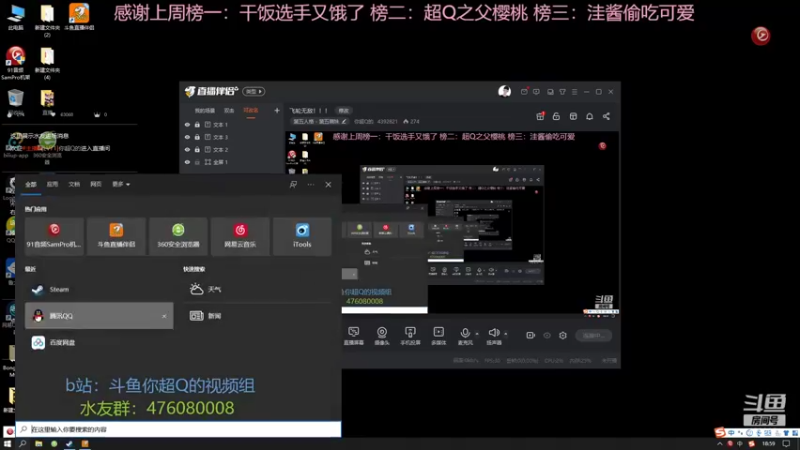Launch the iTools tile
800x450 pixels.
(302, 236)
